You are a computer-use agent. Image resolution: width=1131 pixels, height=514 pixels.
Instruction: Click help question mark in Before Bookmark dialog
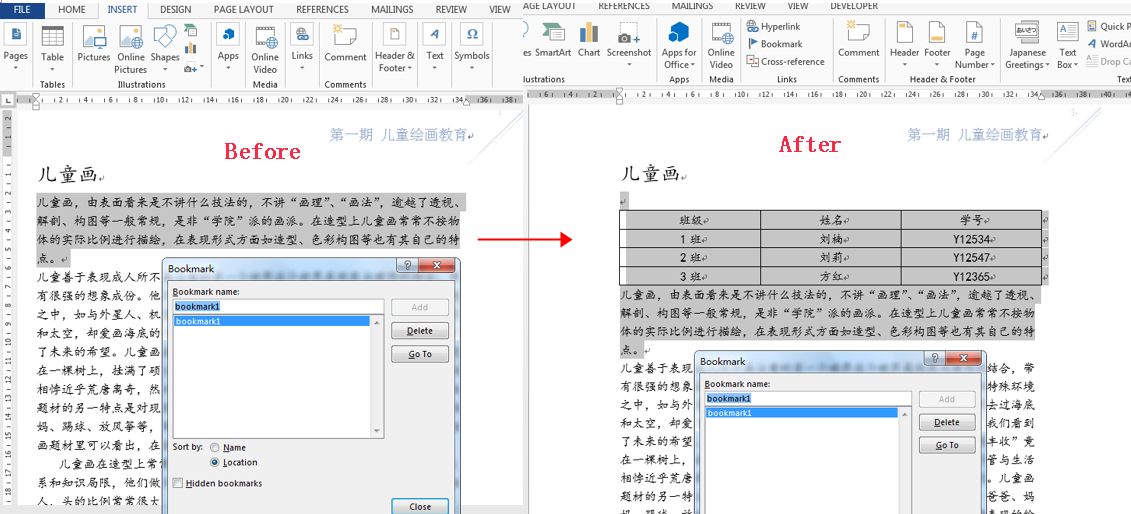[x=408, y=266]
